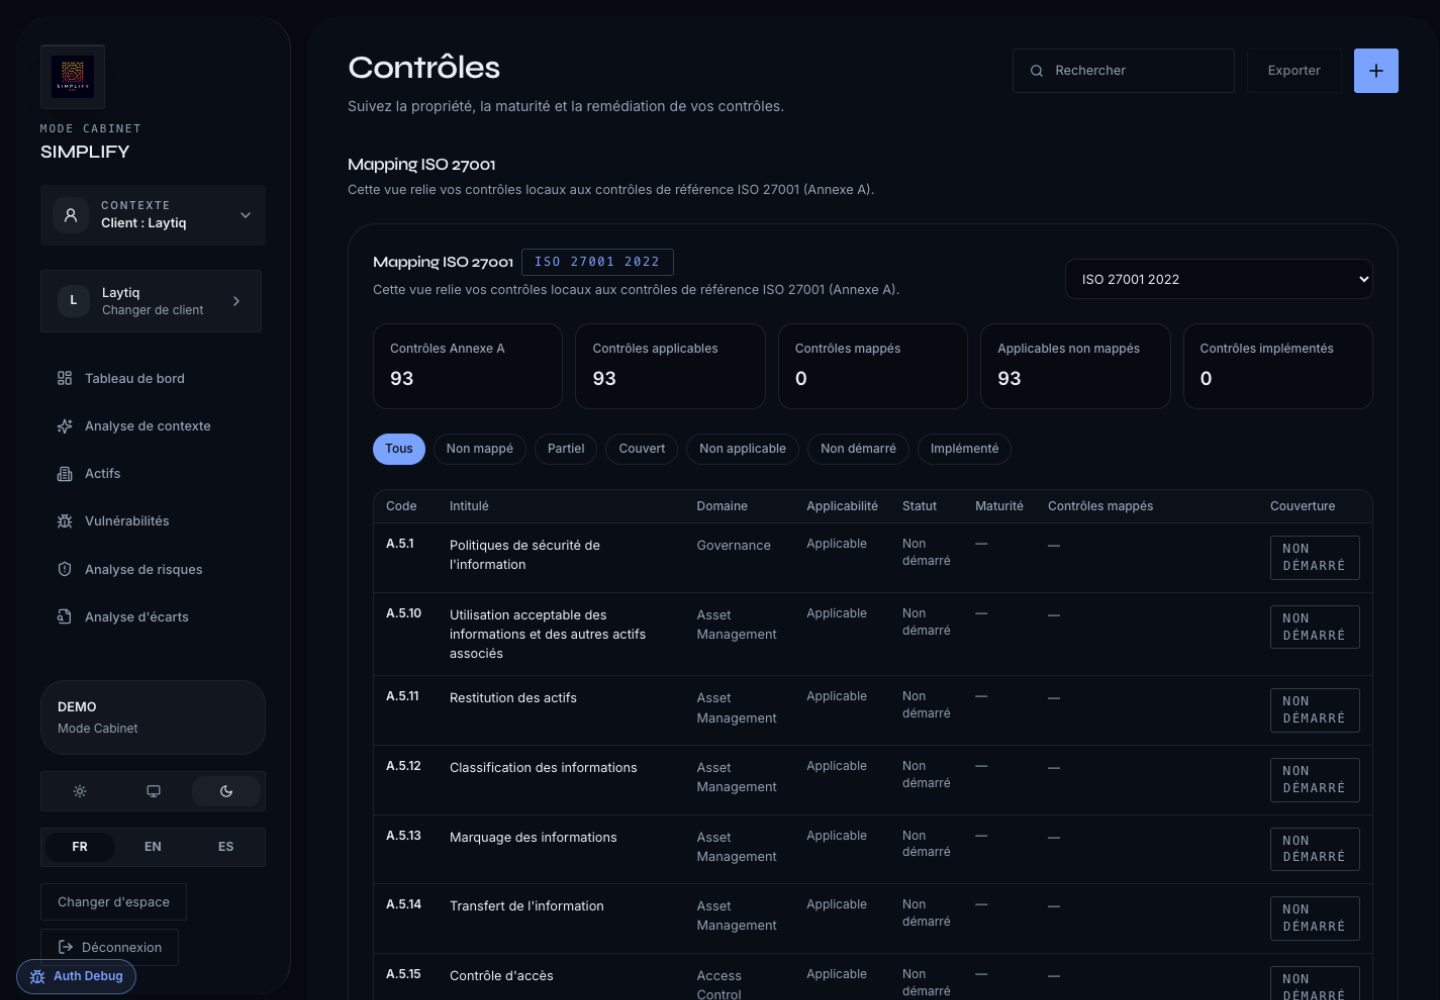Viewport: 1440px width, 1000px height.
Task: Click the Analyse de risques shield icon
Action: pyautogui.click(x=65, y=569)
